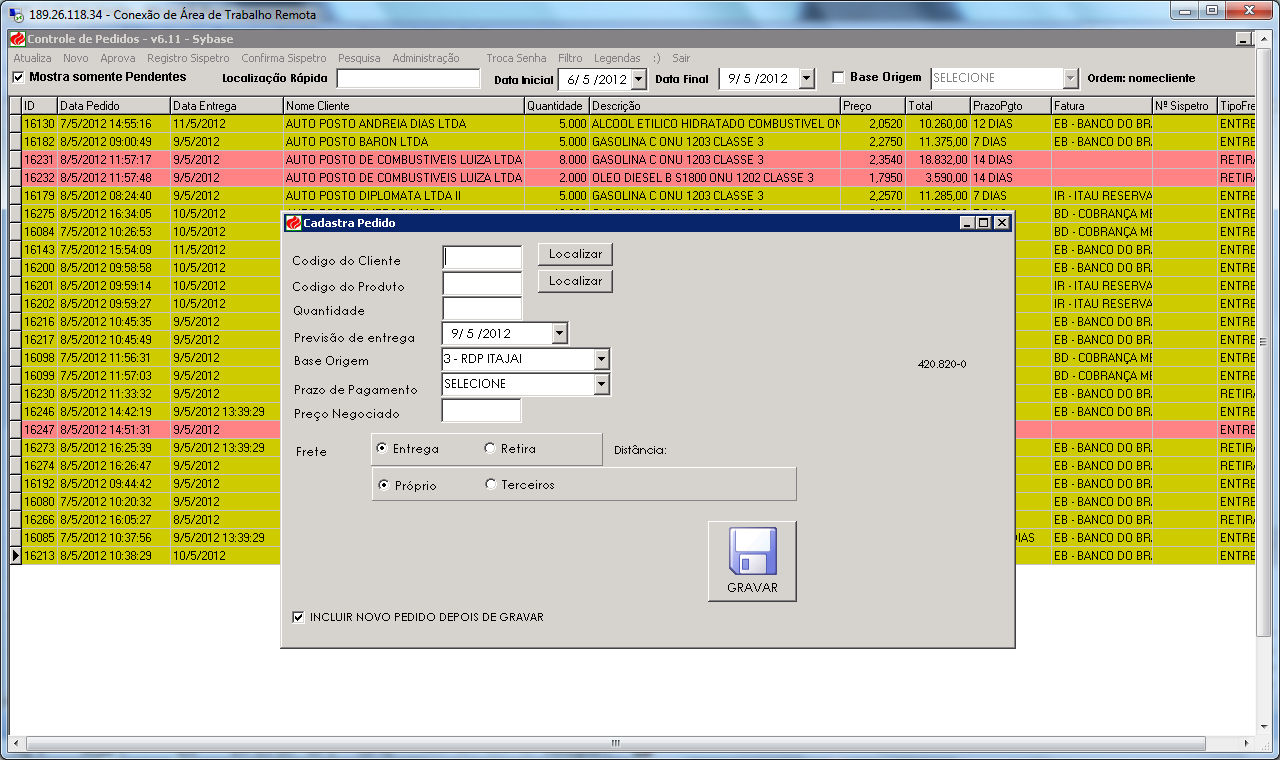Sort by the Nome Cliente column header
Viewport: 1280px width, 760px height.
403,105
